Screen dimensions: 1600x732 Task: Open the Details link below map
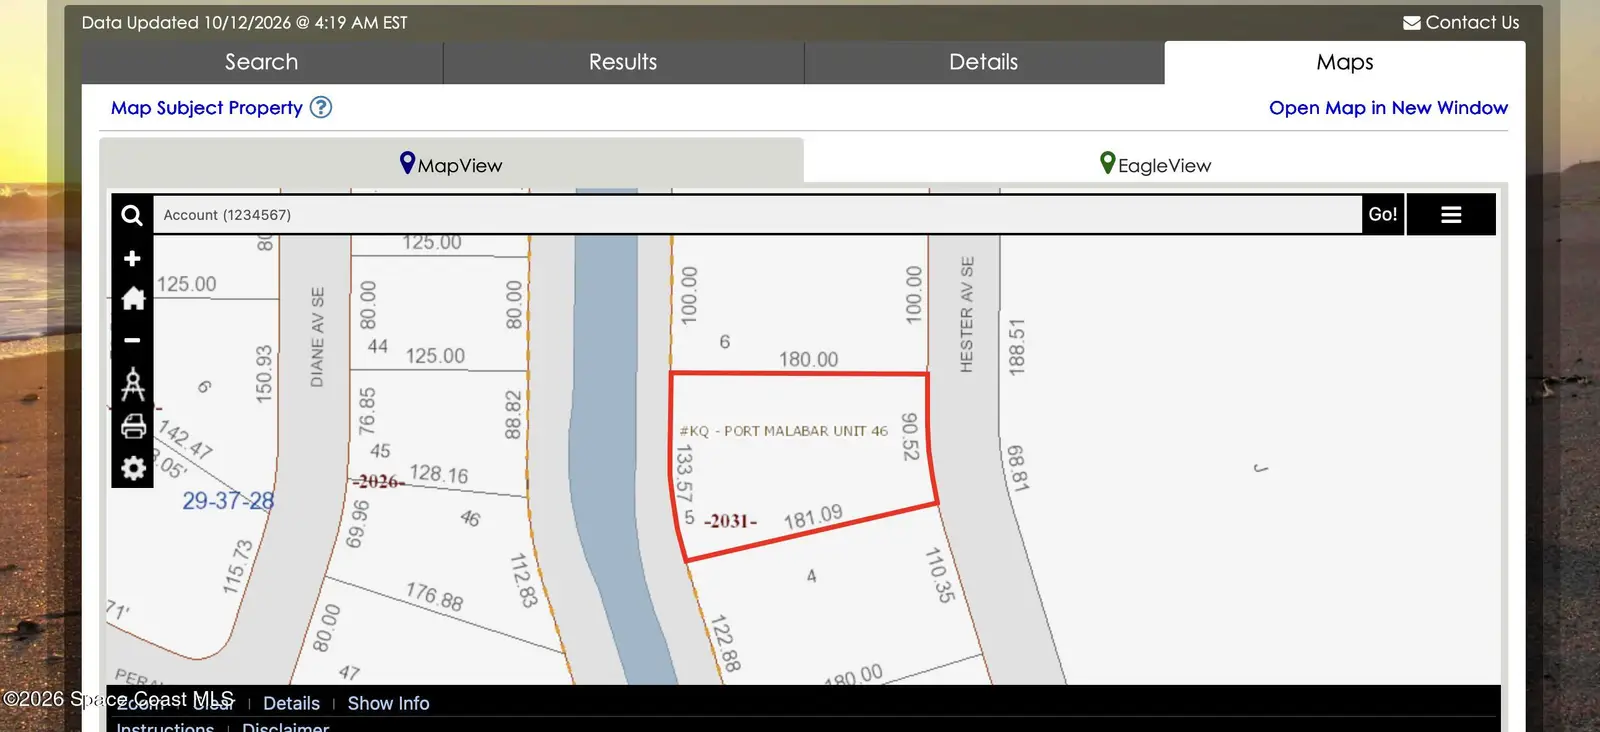click(291, 703)
